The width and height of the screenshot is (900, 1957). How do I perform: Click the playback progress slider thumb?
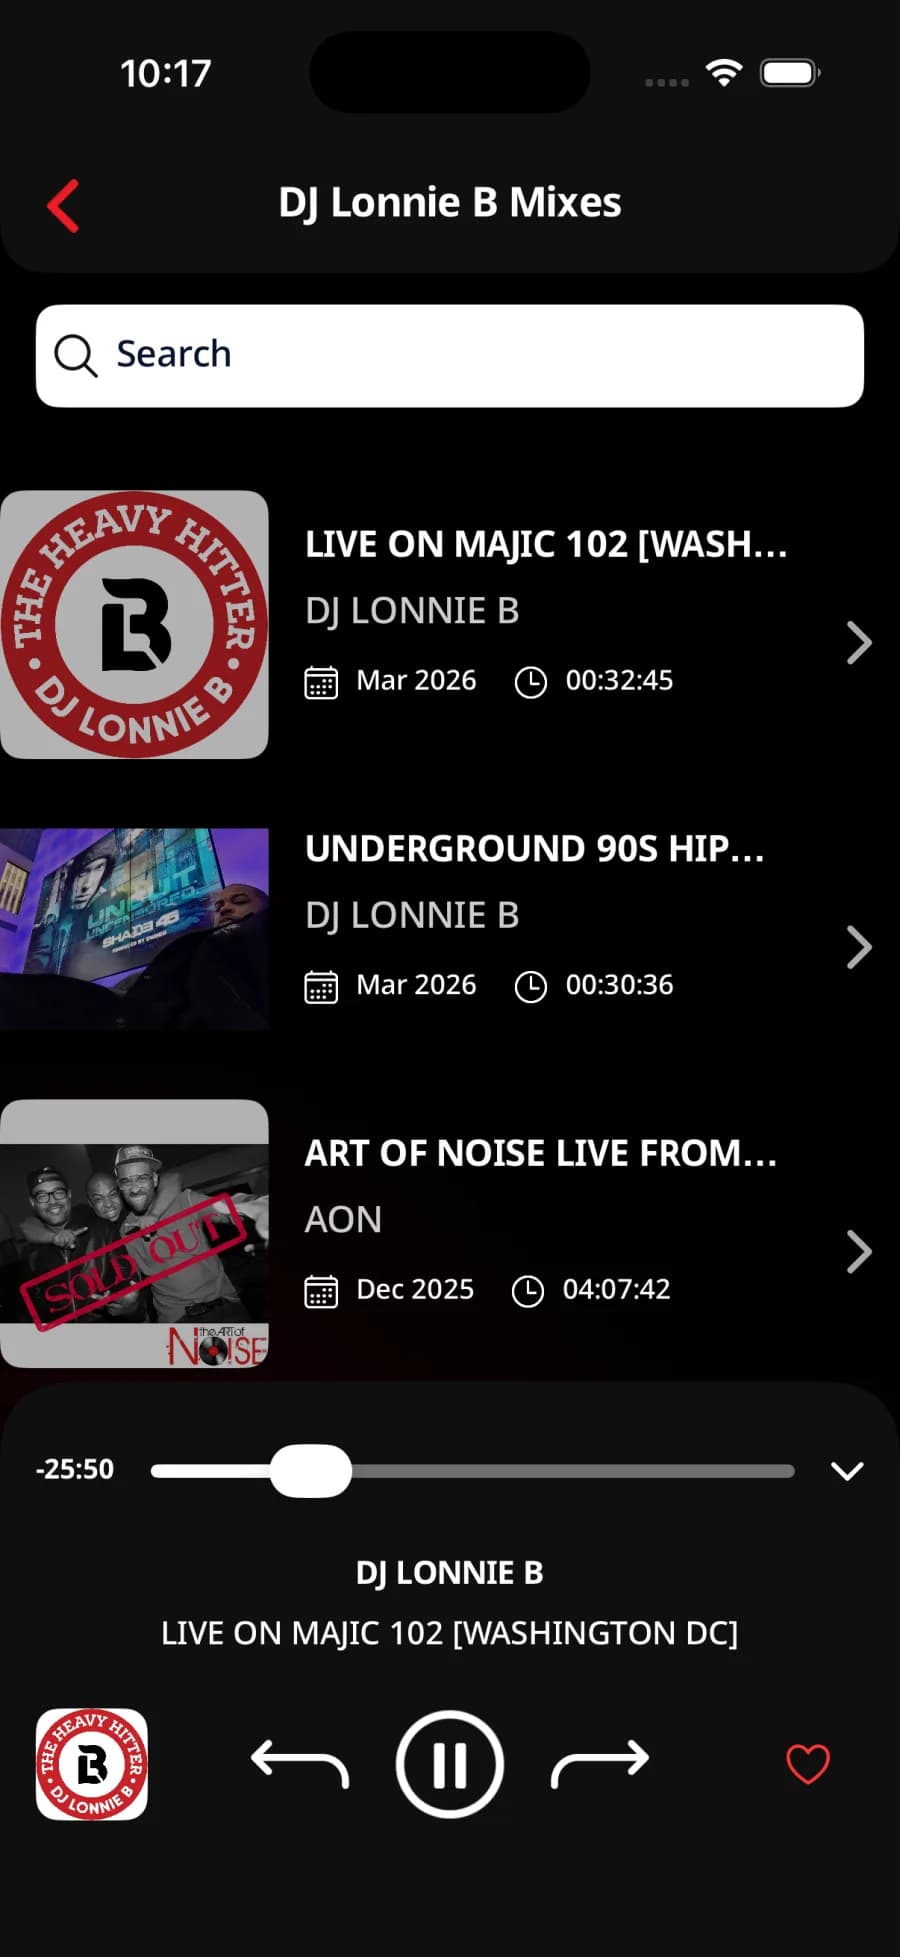tap(311, 1471)
